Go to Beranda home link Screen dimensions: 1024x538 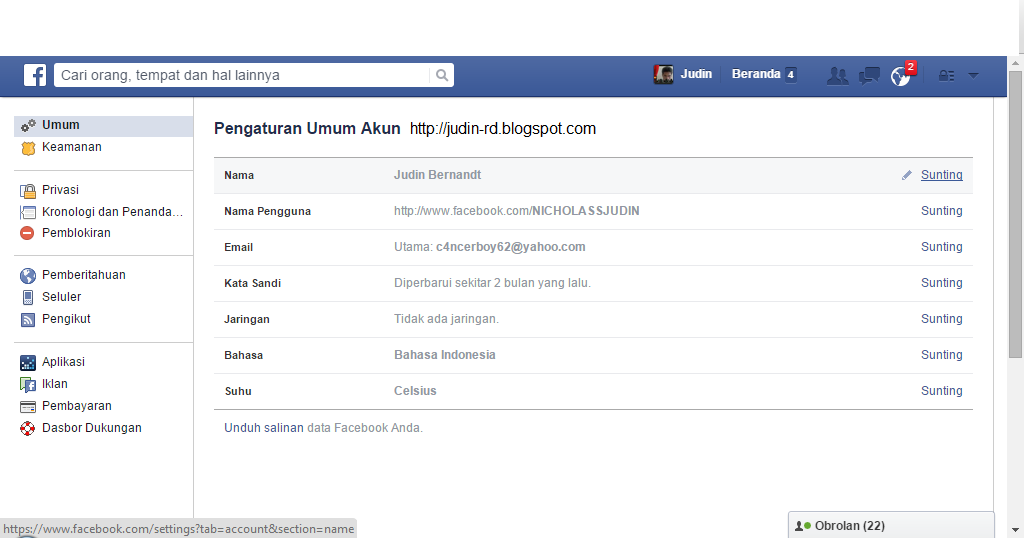pyautogui.click(x=756, y=74)
